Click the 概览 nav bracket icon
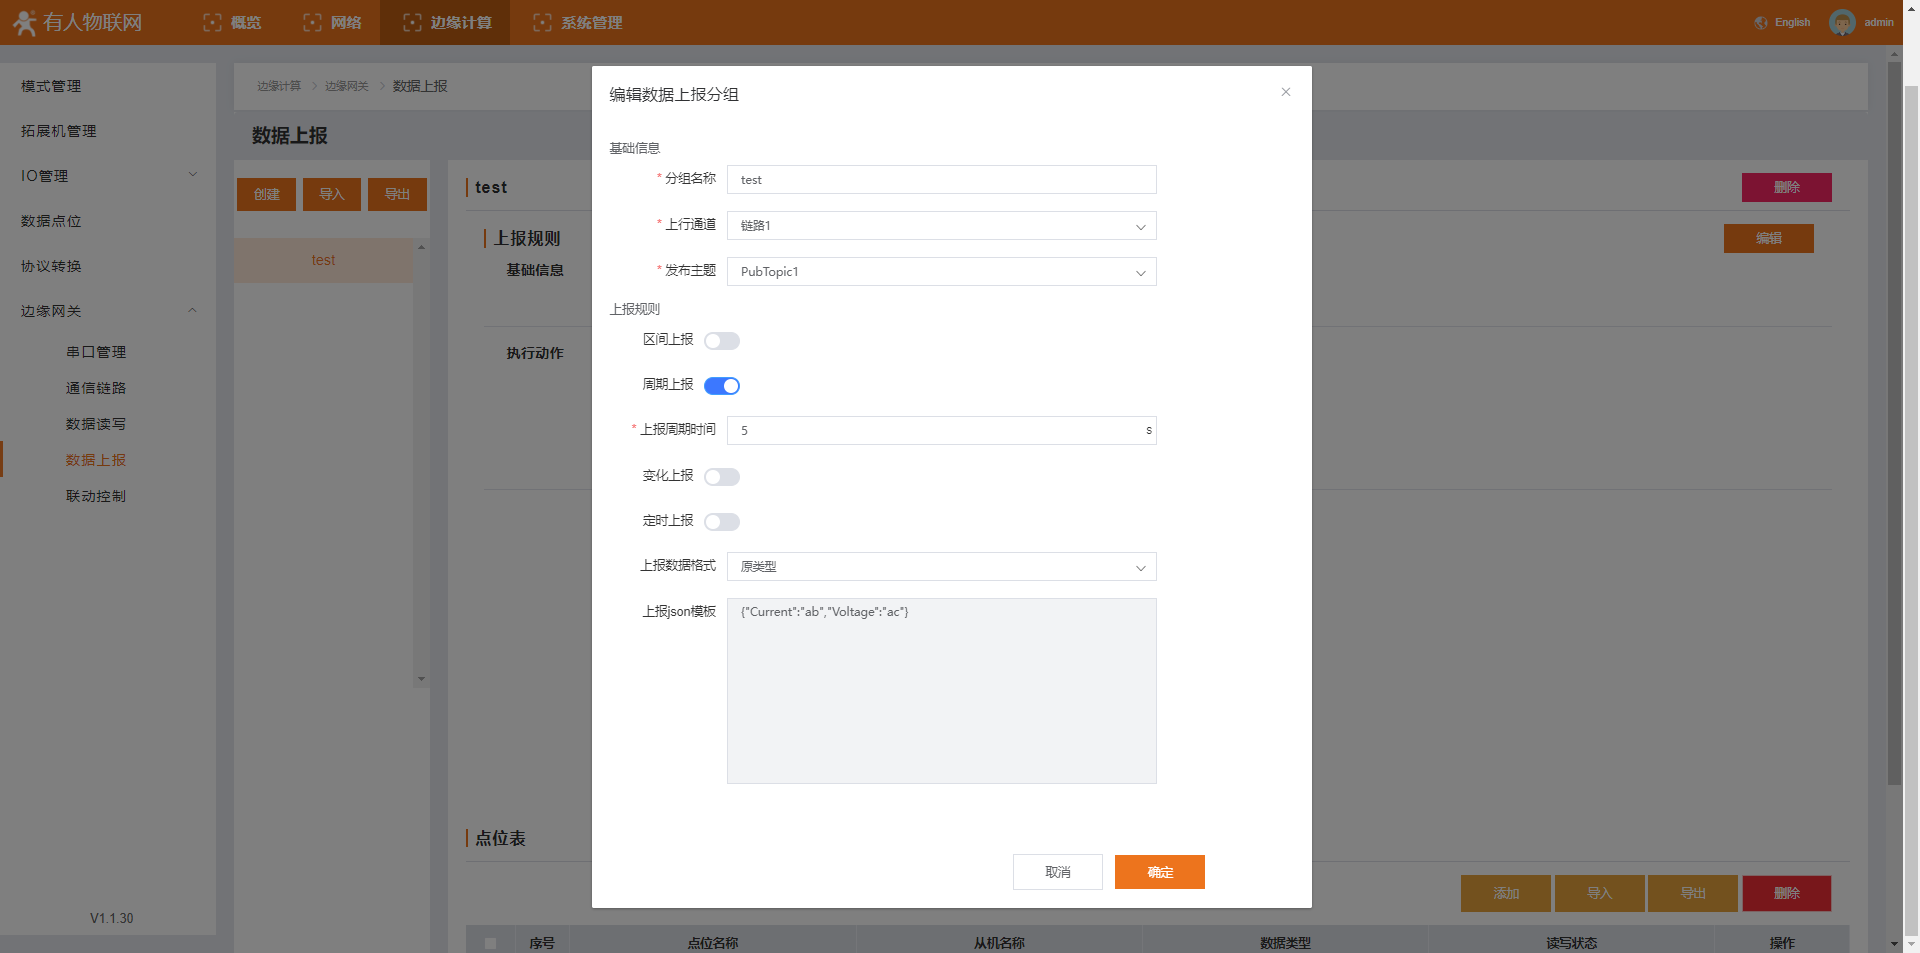Screen dimensions: 1920x953 point(212,22)
